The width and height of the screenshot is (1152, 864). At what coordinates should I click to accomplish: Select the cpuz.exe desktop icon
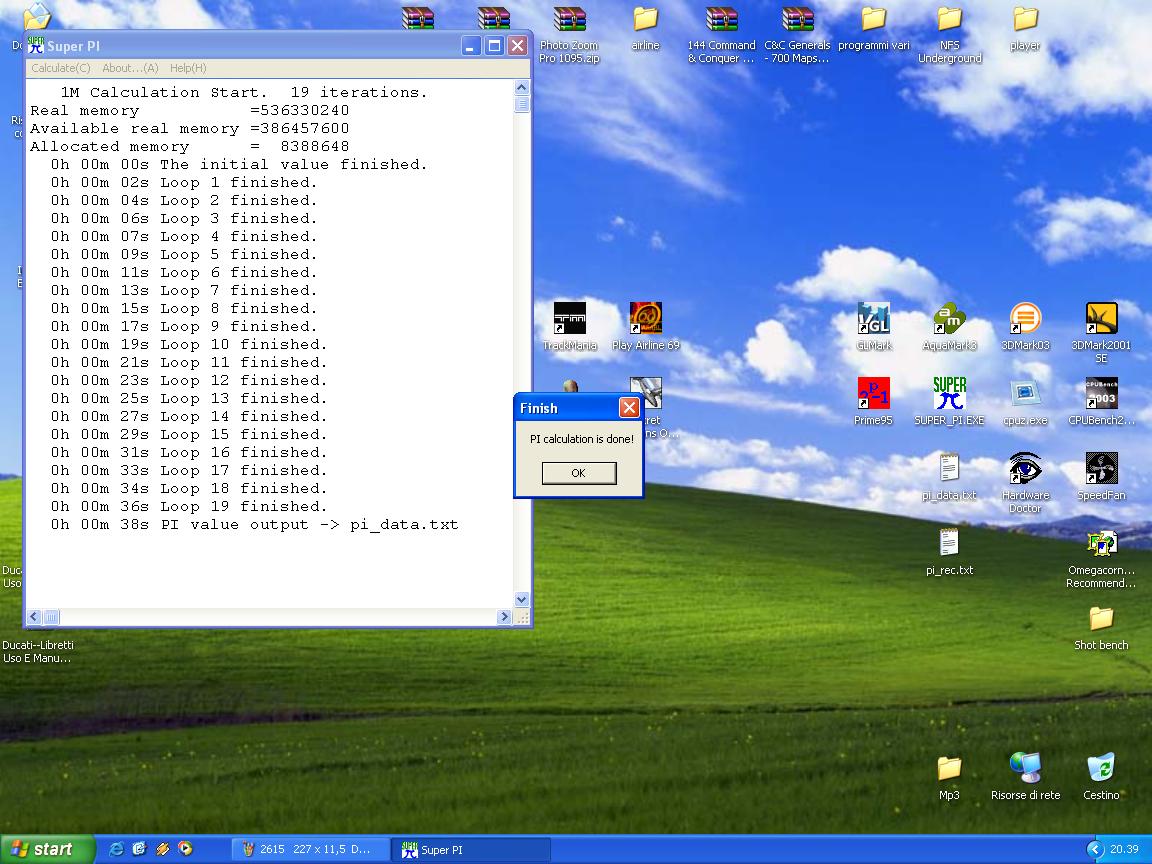point(1026,401)
